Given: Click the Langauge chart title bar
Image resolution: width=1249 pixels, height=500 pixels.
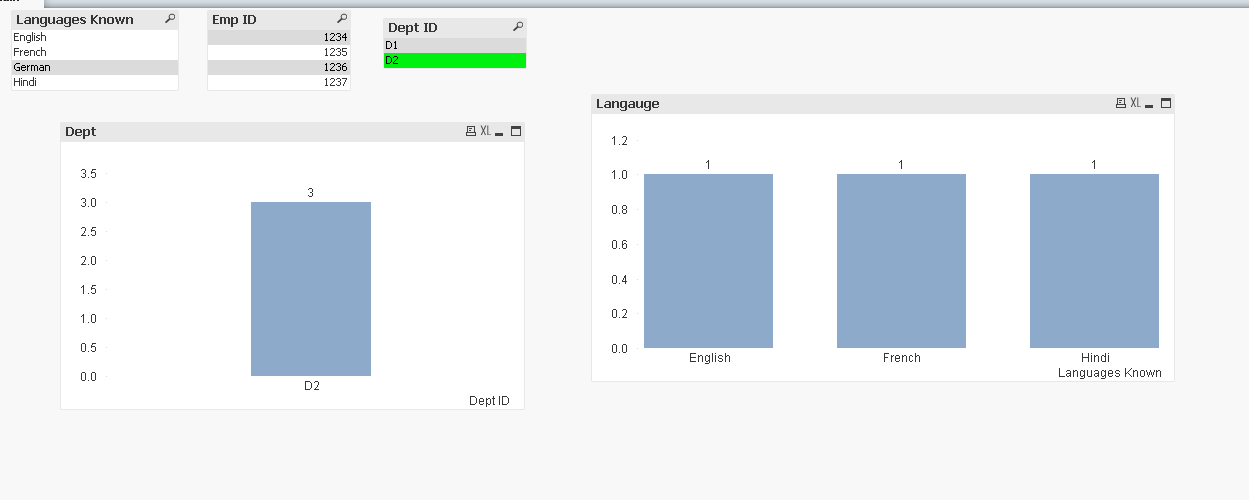Looking at the screenshot, I should [850, 103].
